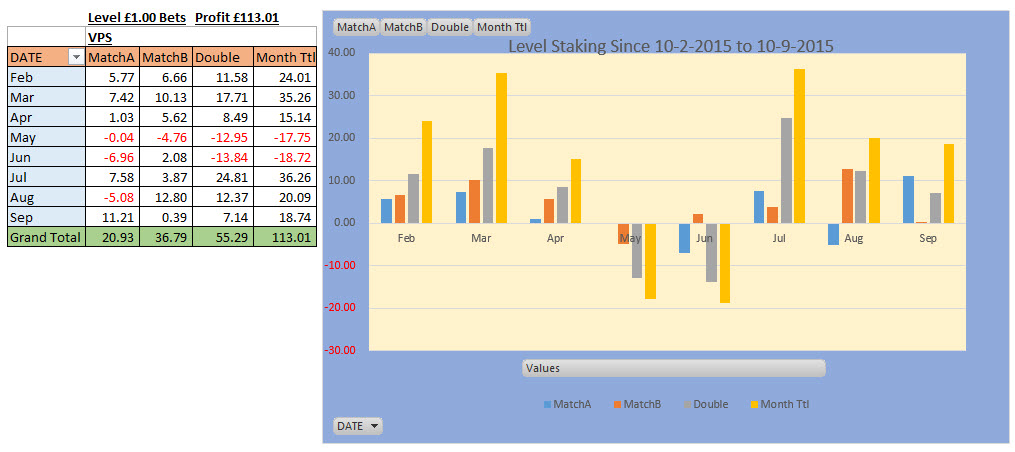Select grand total value 36.79

165,238
